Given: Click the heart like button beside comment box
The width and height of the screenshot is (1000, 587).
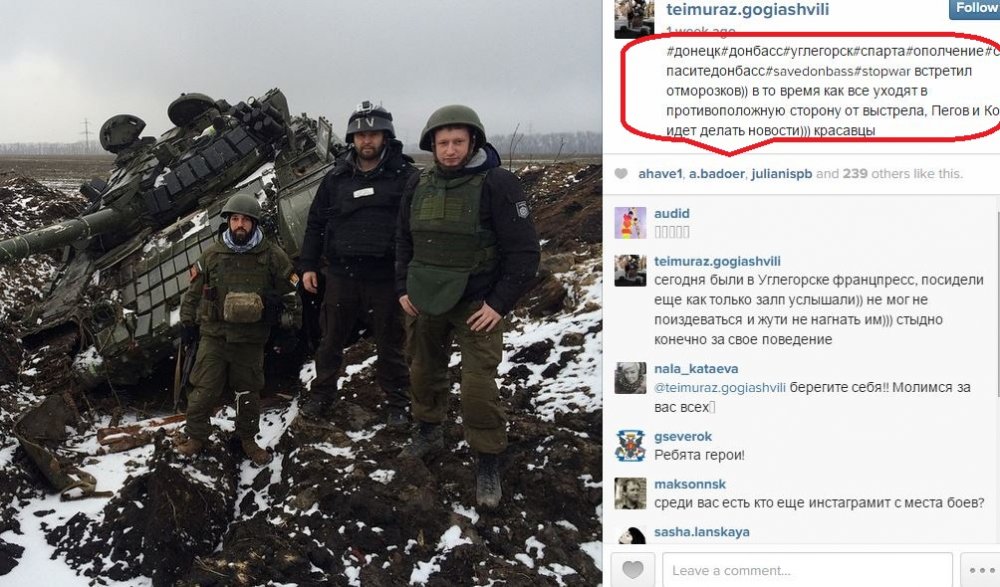Looking at the screenshot, I should click(x=633, y=570).
